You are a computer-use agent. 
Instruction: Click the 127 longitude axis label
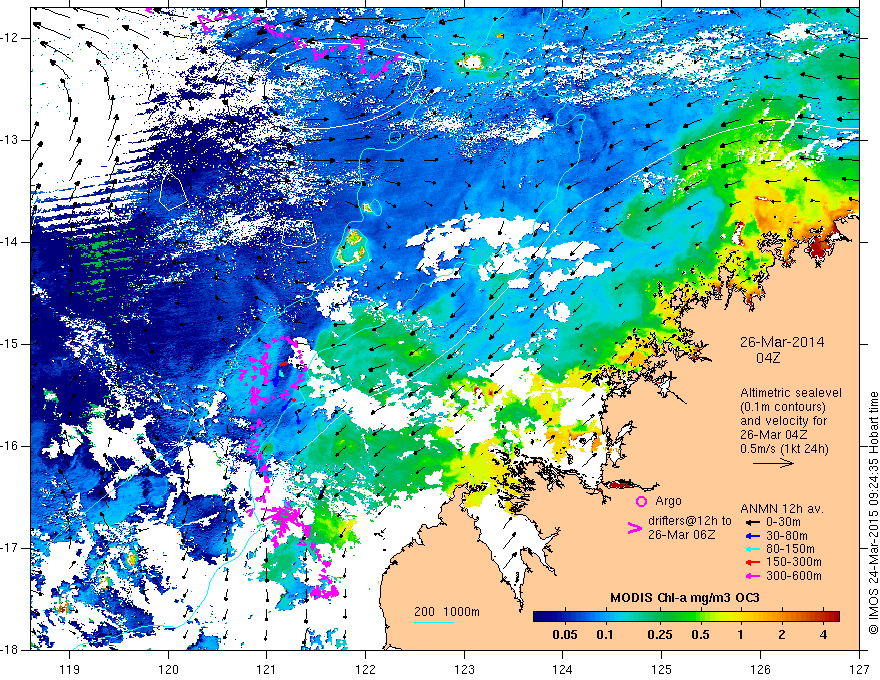click(859, 669)
